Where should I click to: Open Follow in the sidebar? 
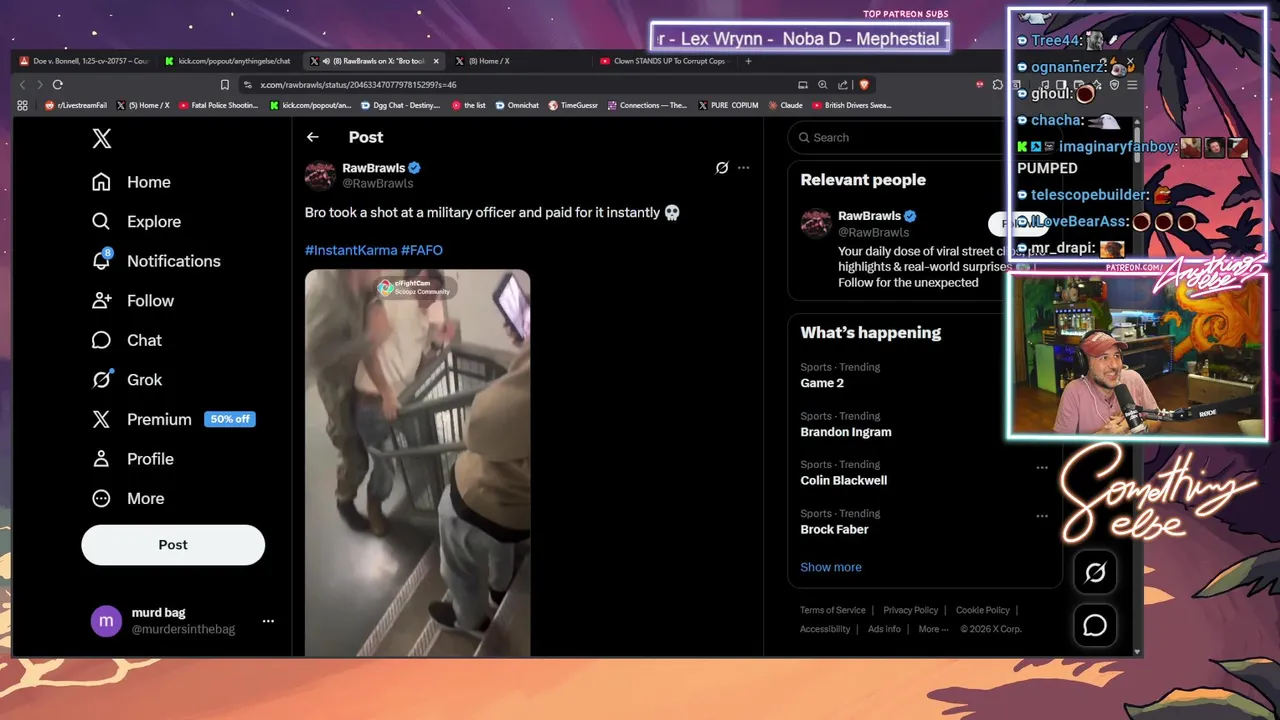pyautogui.click(x=133, y=301)
